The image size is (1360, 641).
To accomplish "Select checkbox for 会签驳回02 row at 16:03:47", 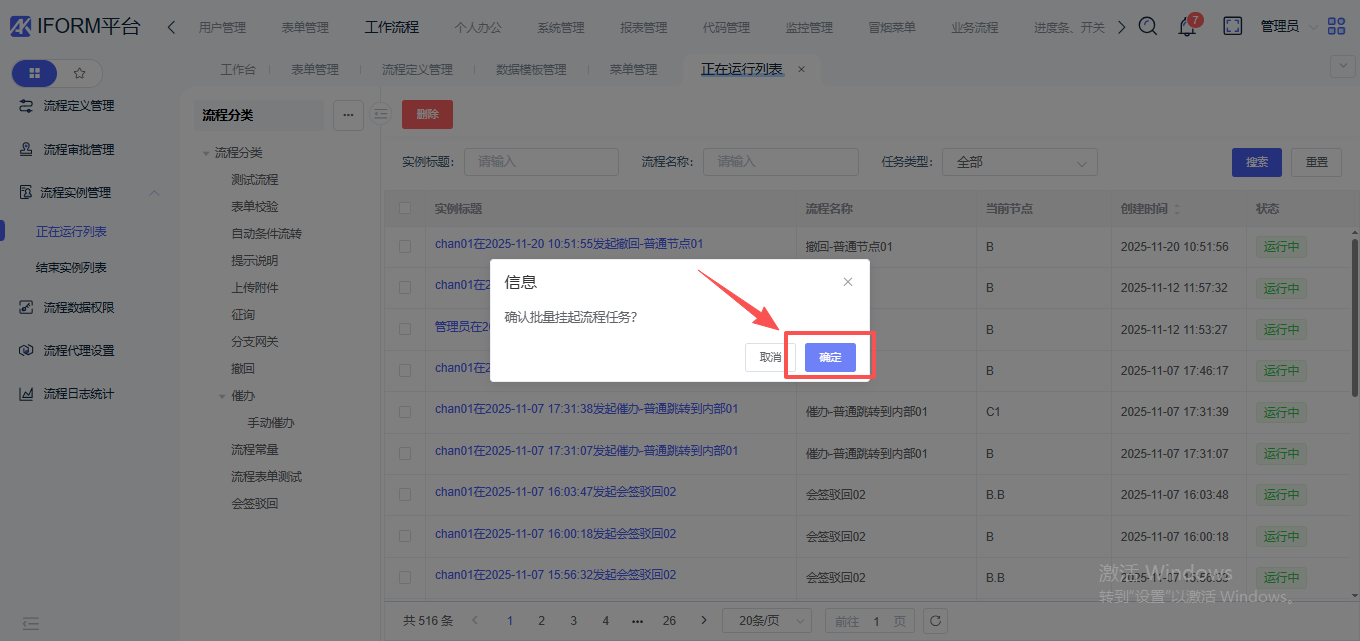I will (x=405, y=494).
